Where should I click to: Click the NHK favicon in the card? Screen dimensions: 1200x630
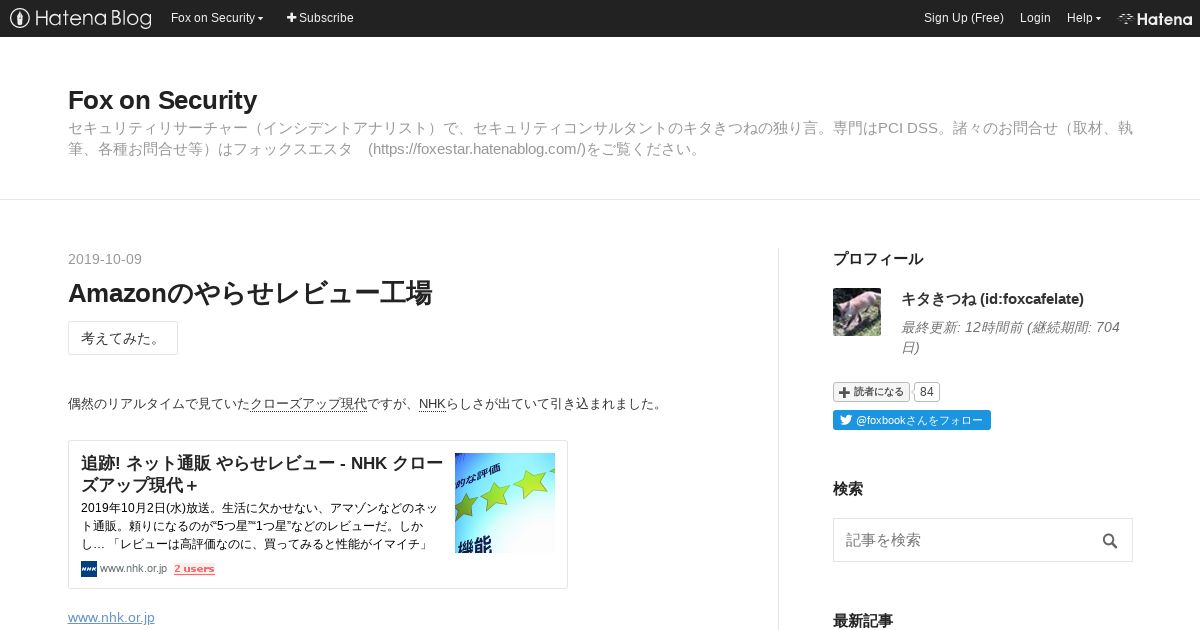pyautogui.click(x=89, y=569)
